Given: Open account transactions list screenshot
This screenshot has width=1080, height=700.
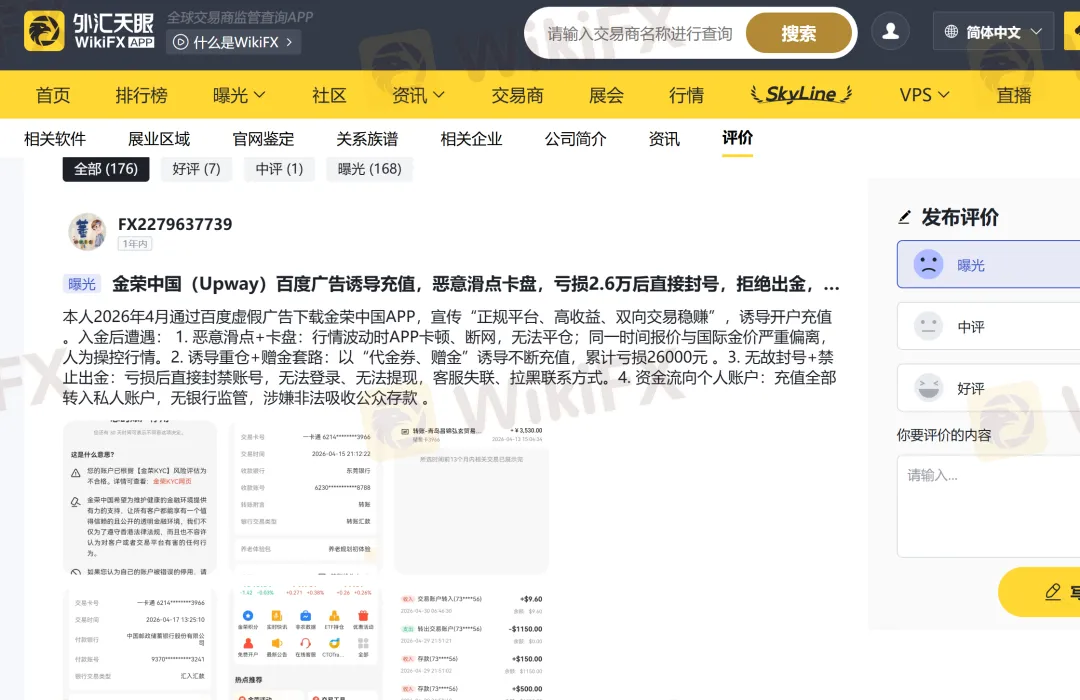Looking at the screenshot, I should [471, 644].
